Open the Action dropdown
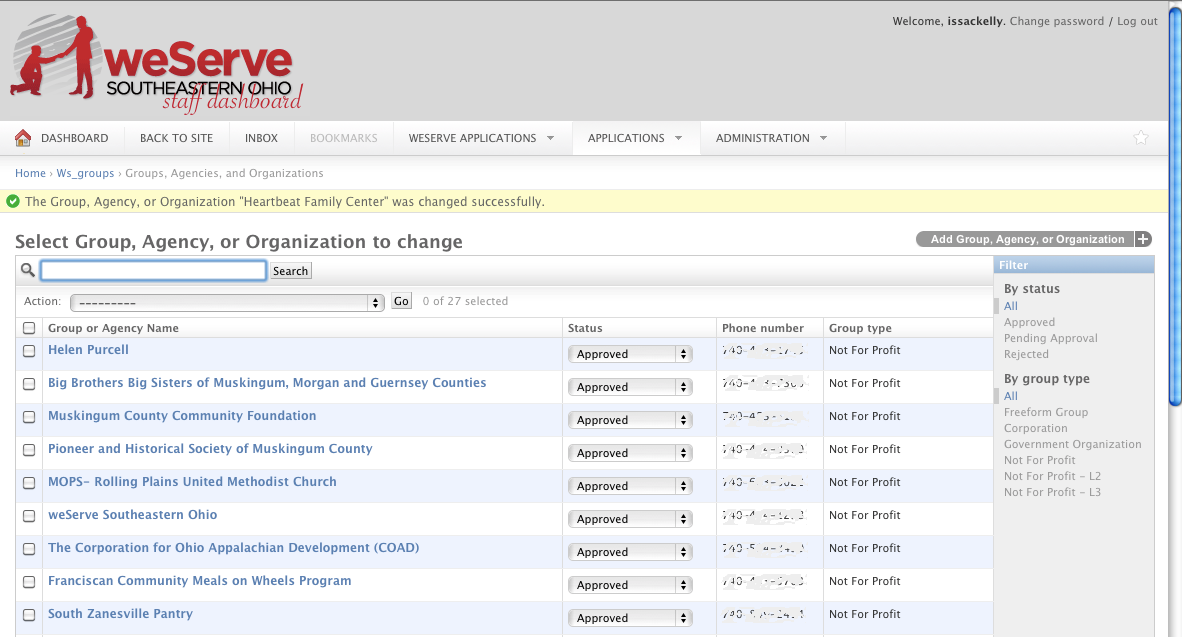The image size is (1182, 637). (x=227, y=302)
